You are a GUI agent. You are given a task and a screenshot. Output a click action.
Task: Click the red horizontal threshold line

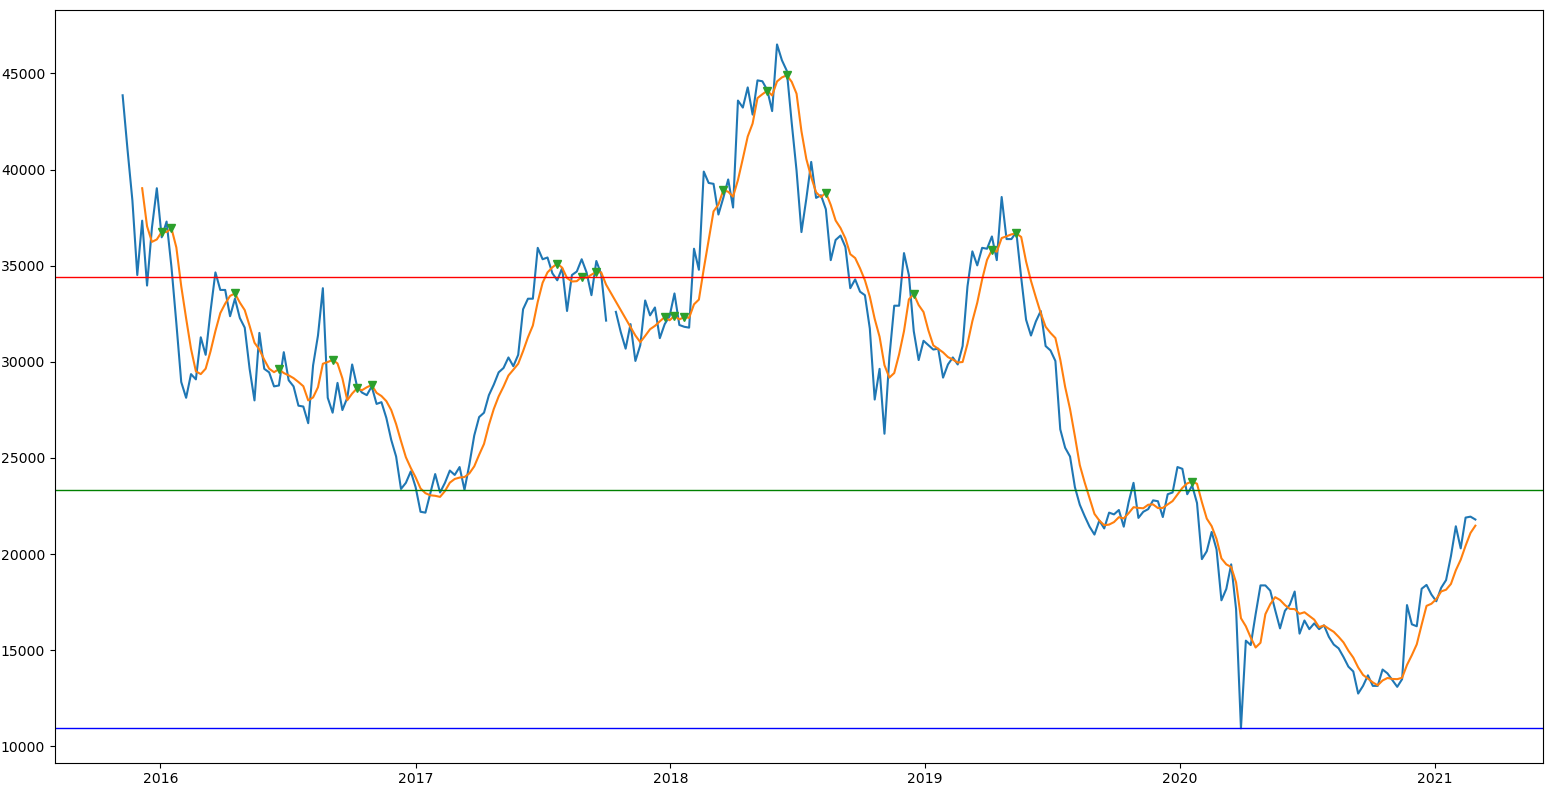tap(799, 277)
